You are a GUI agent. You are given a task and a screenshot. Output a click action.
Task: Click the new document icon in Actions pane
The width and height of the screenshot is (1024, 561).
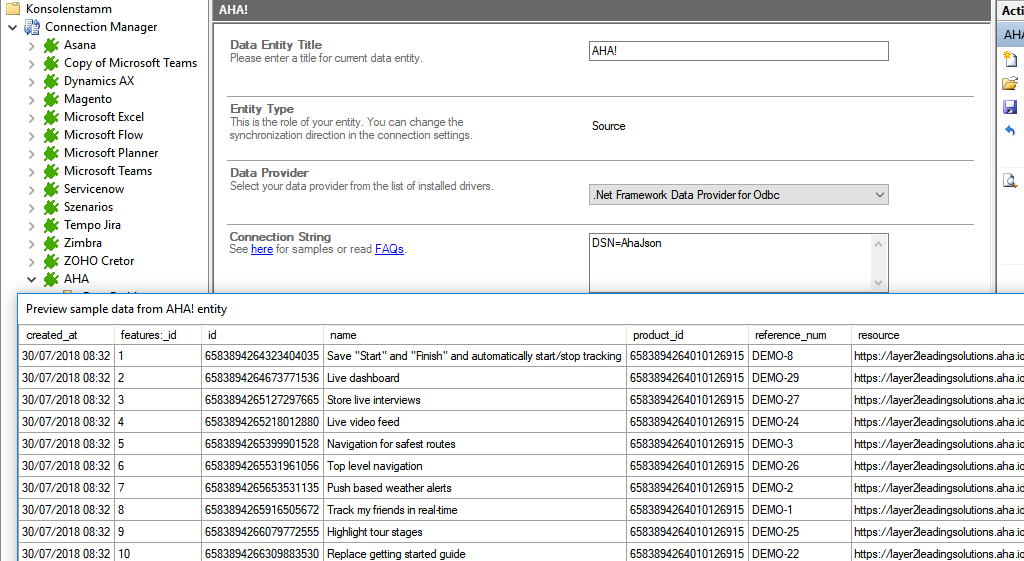pos(1010,60)
